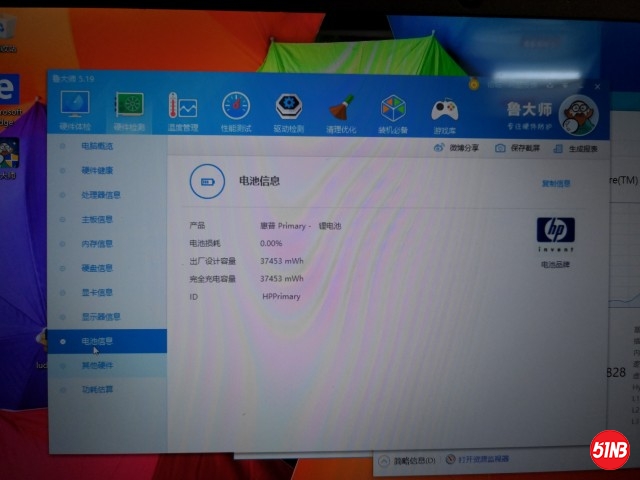Click the 鲁大师 mascot avatar
640x480 pixels.
pos(578,112)
